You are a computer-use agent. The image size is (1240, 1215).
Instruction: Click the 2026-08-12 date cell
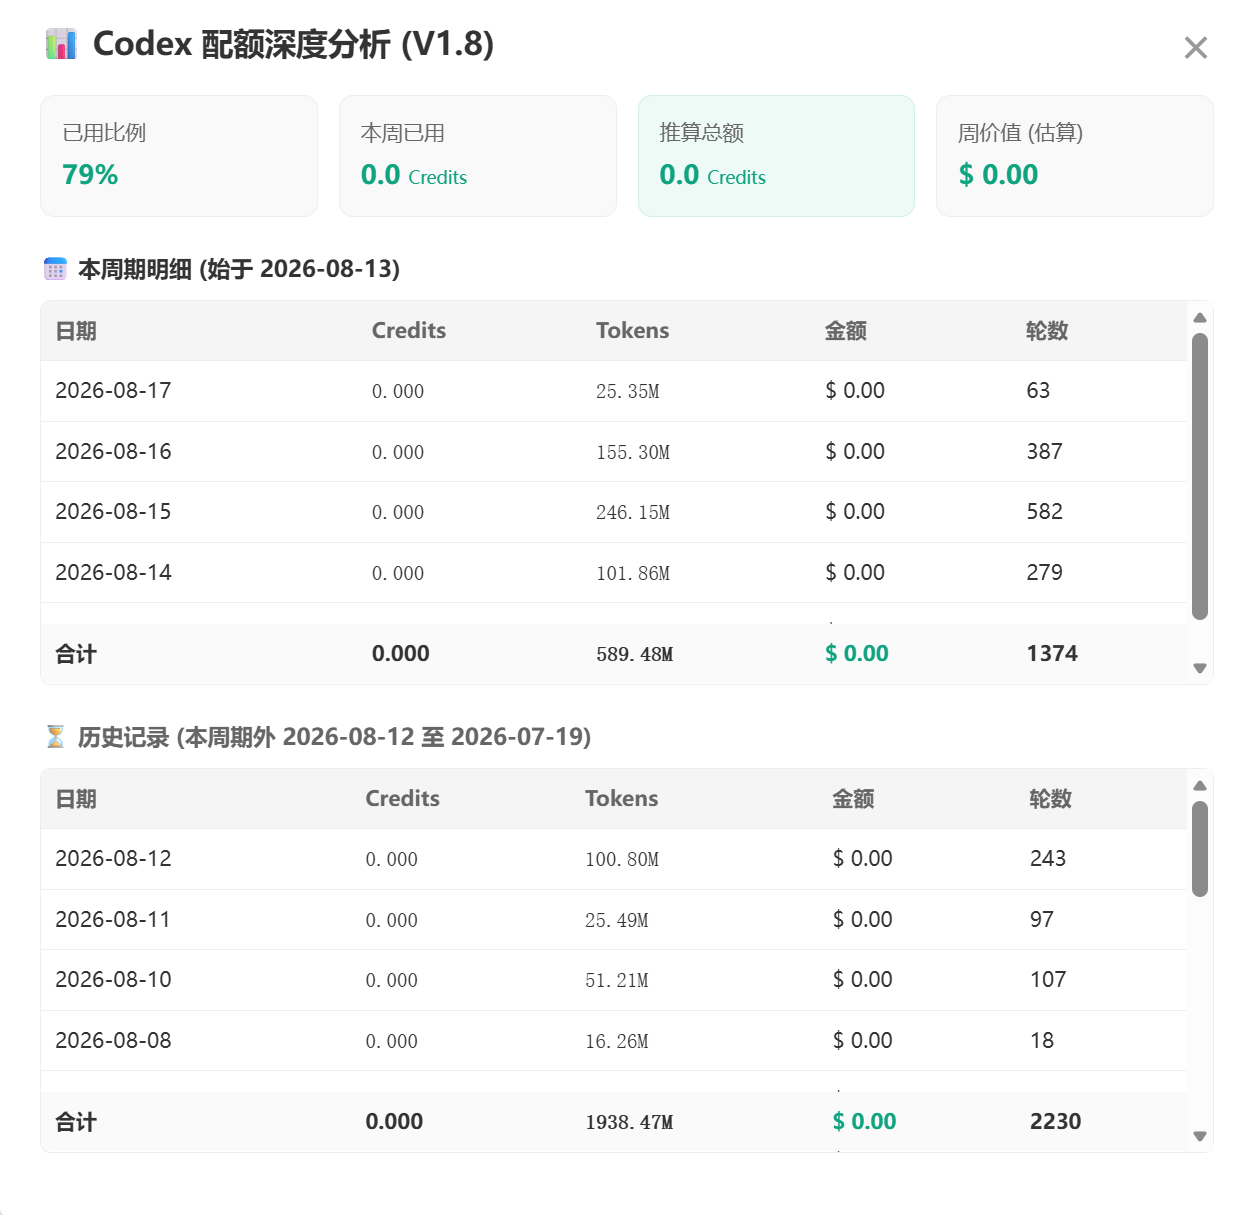click(113, 859)
